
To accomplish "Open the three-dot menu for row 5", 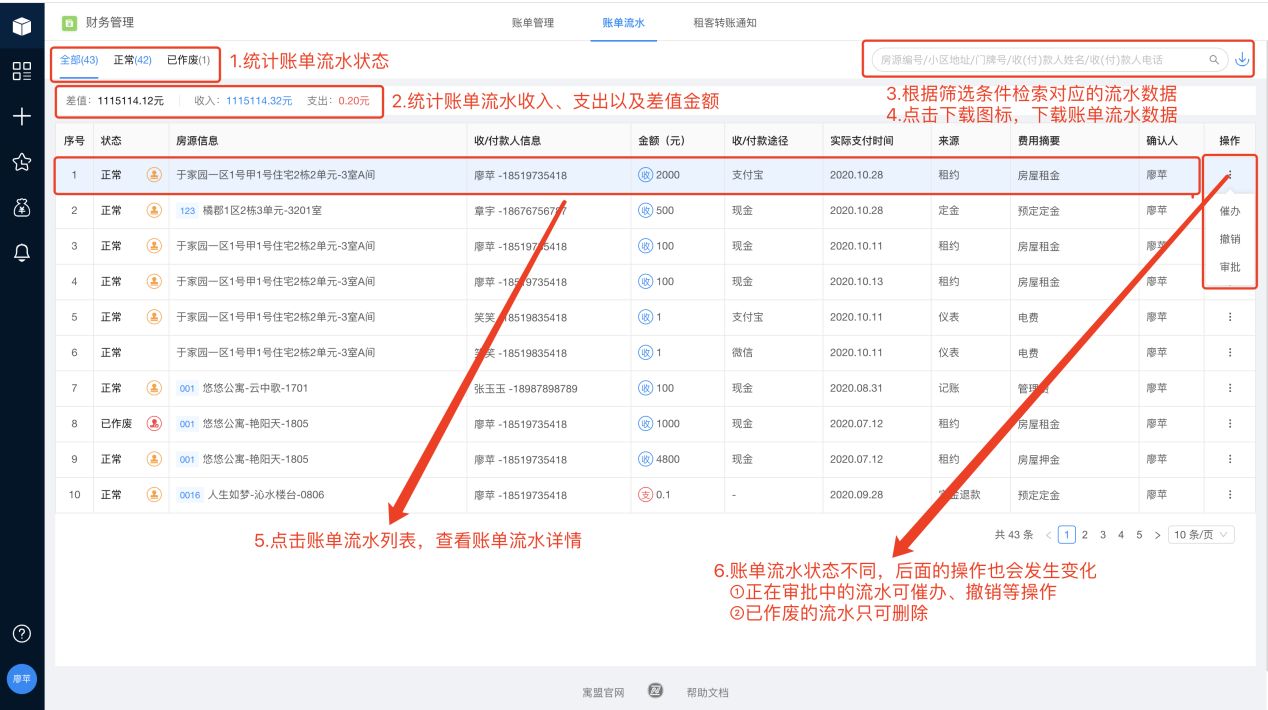I will [x=1230, y=317].
